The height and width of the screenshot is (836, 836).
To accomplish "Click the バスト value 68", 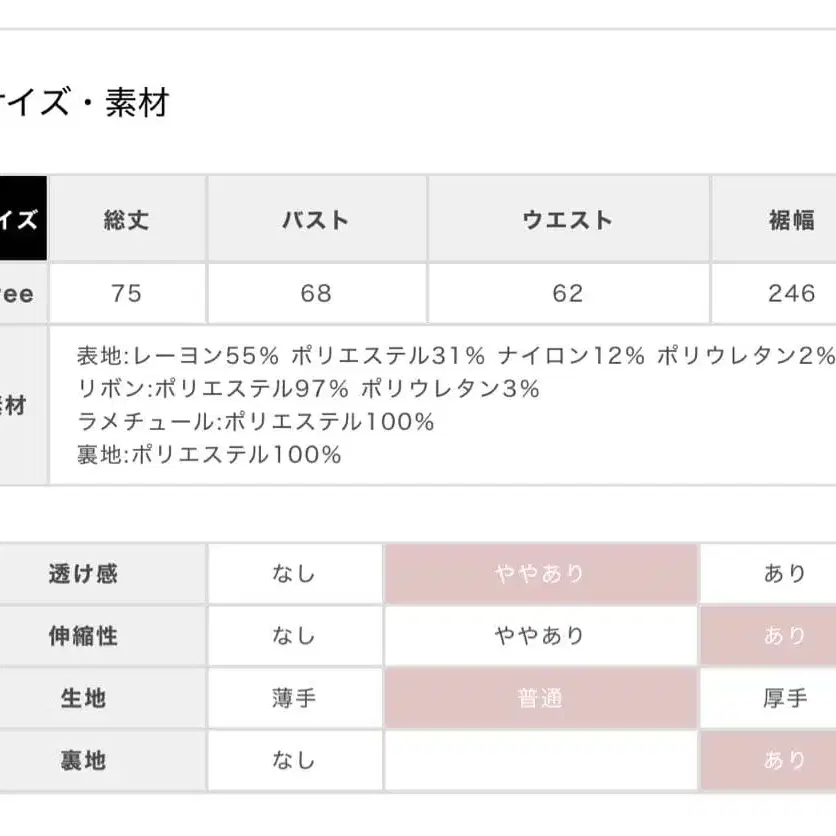I will tap(316, 293).
